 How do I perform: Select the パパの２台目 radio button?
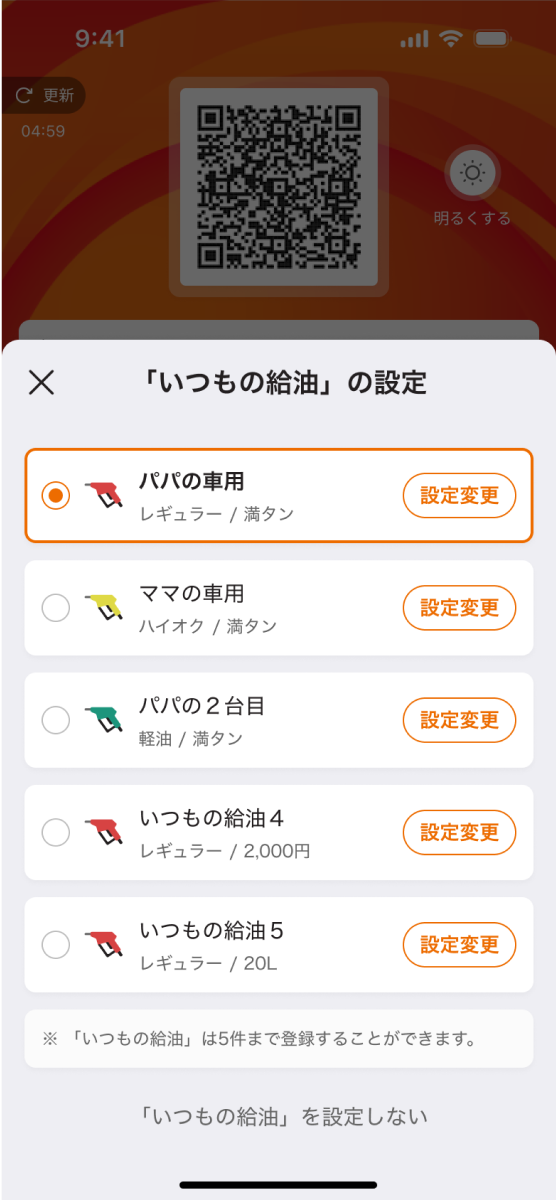(x=56, y=720)
